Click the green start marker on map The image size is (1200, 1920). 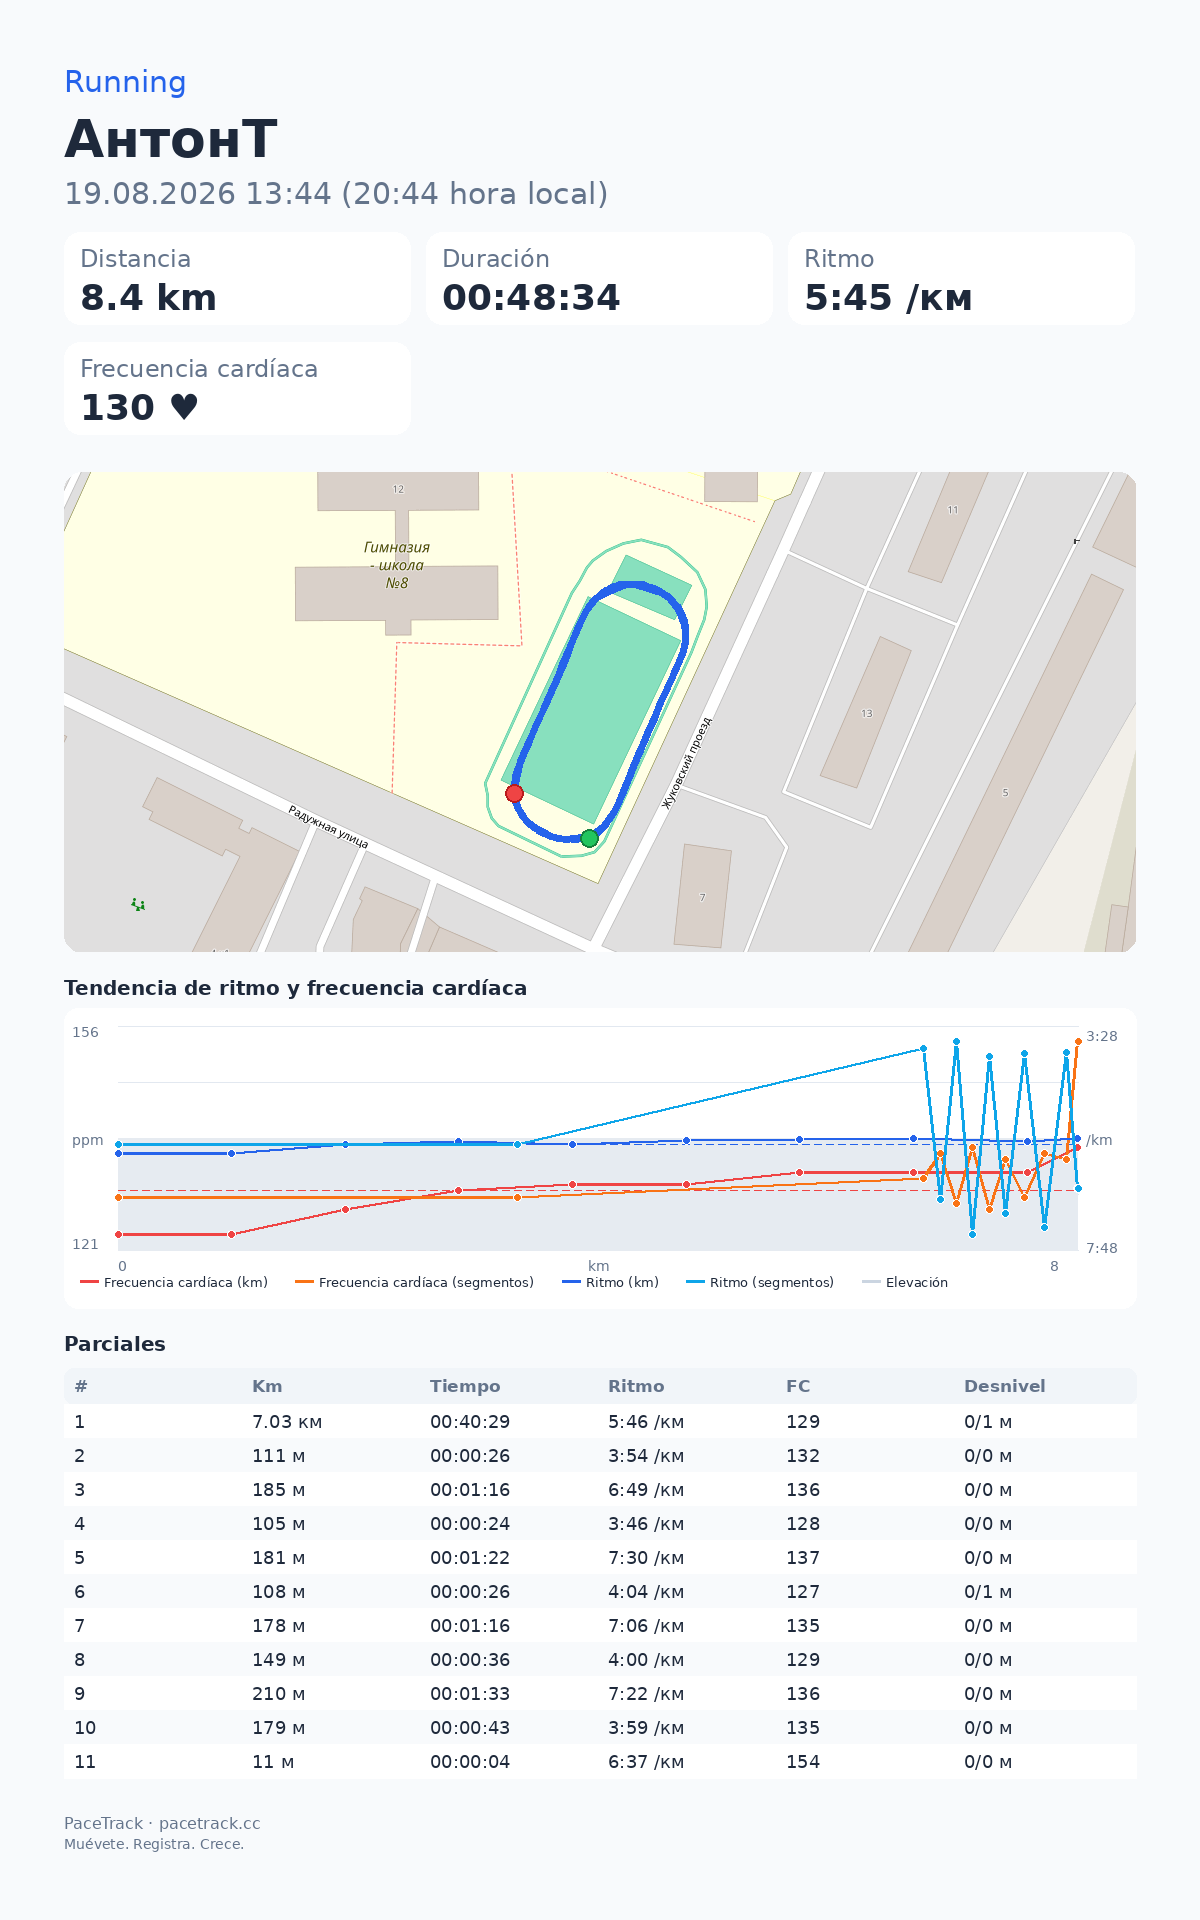[589, 838]
